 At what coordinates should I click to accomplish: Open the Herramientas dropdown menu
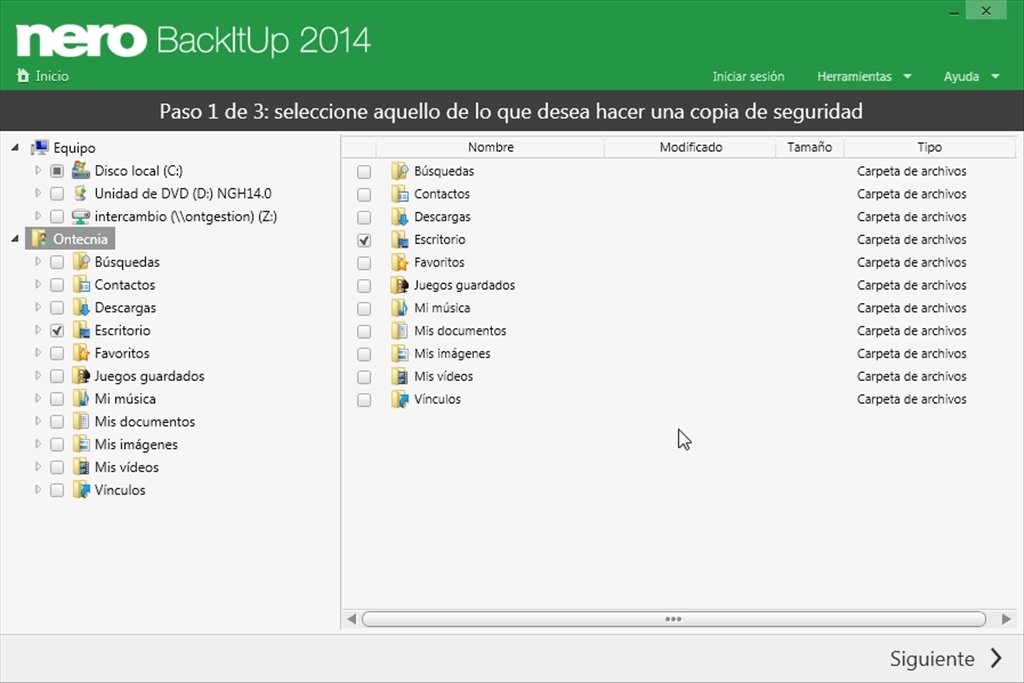tap(864, 76)
